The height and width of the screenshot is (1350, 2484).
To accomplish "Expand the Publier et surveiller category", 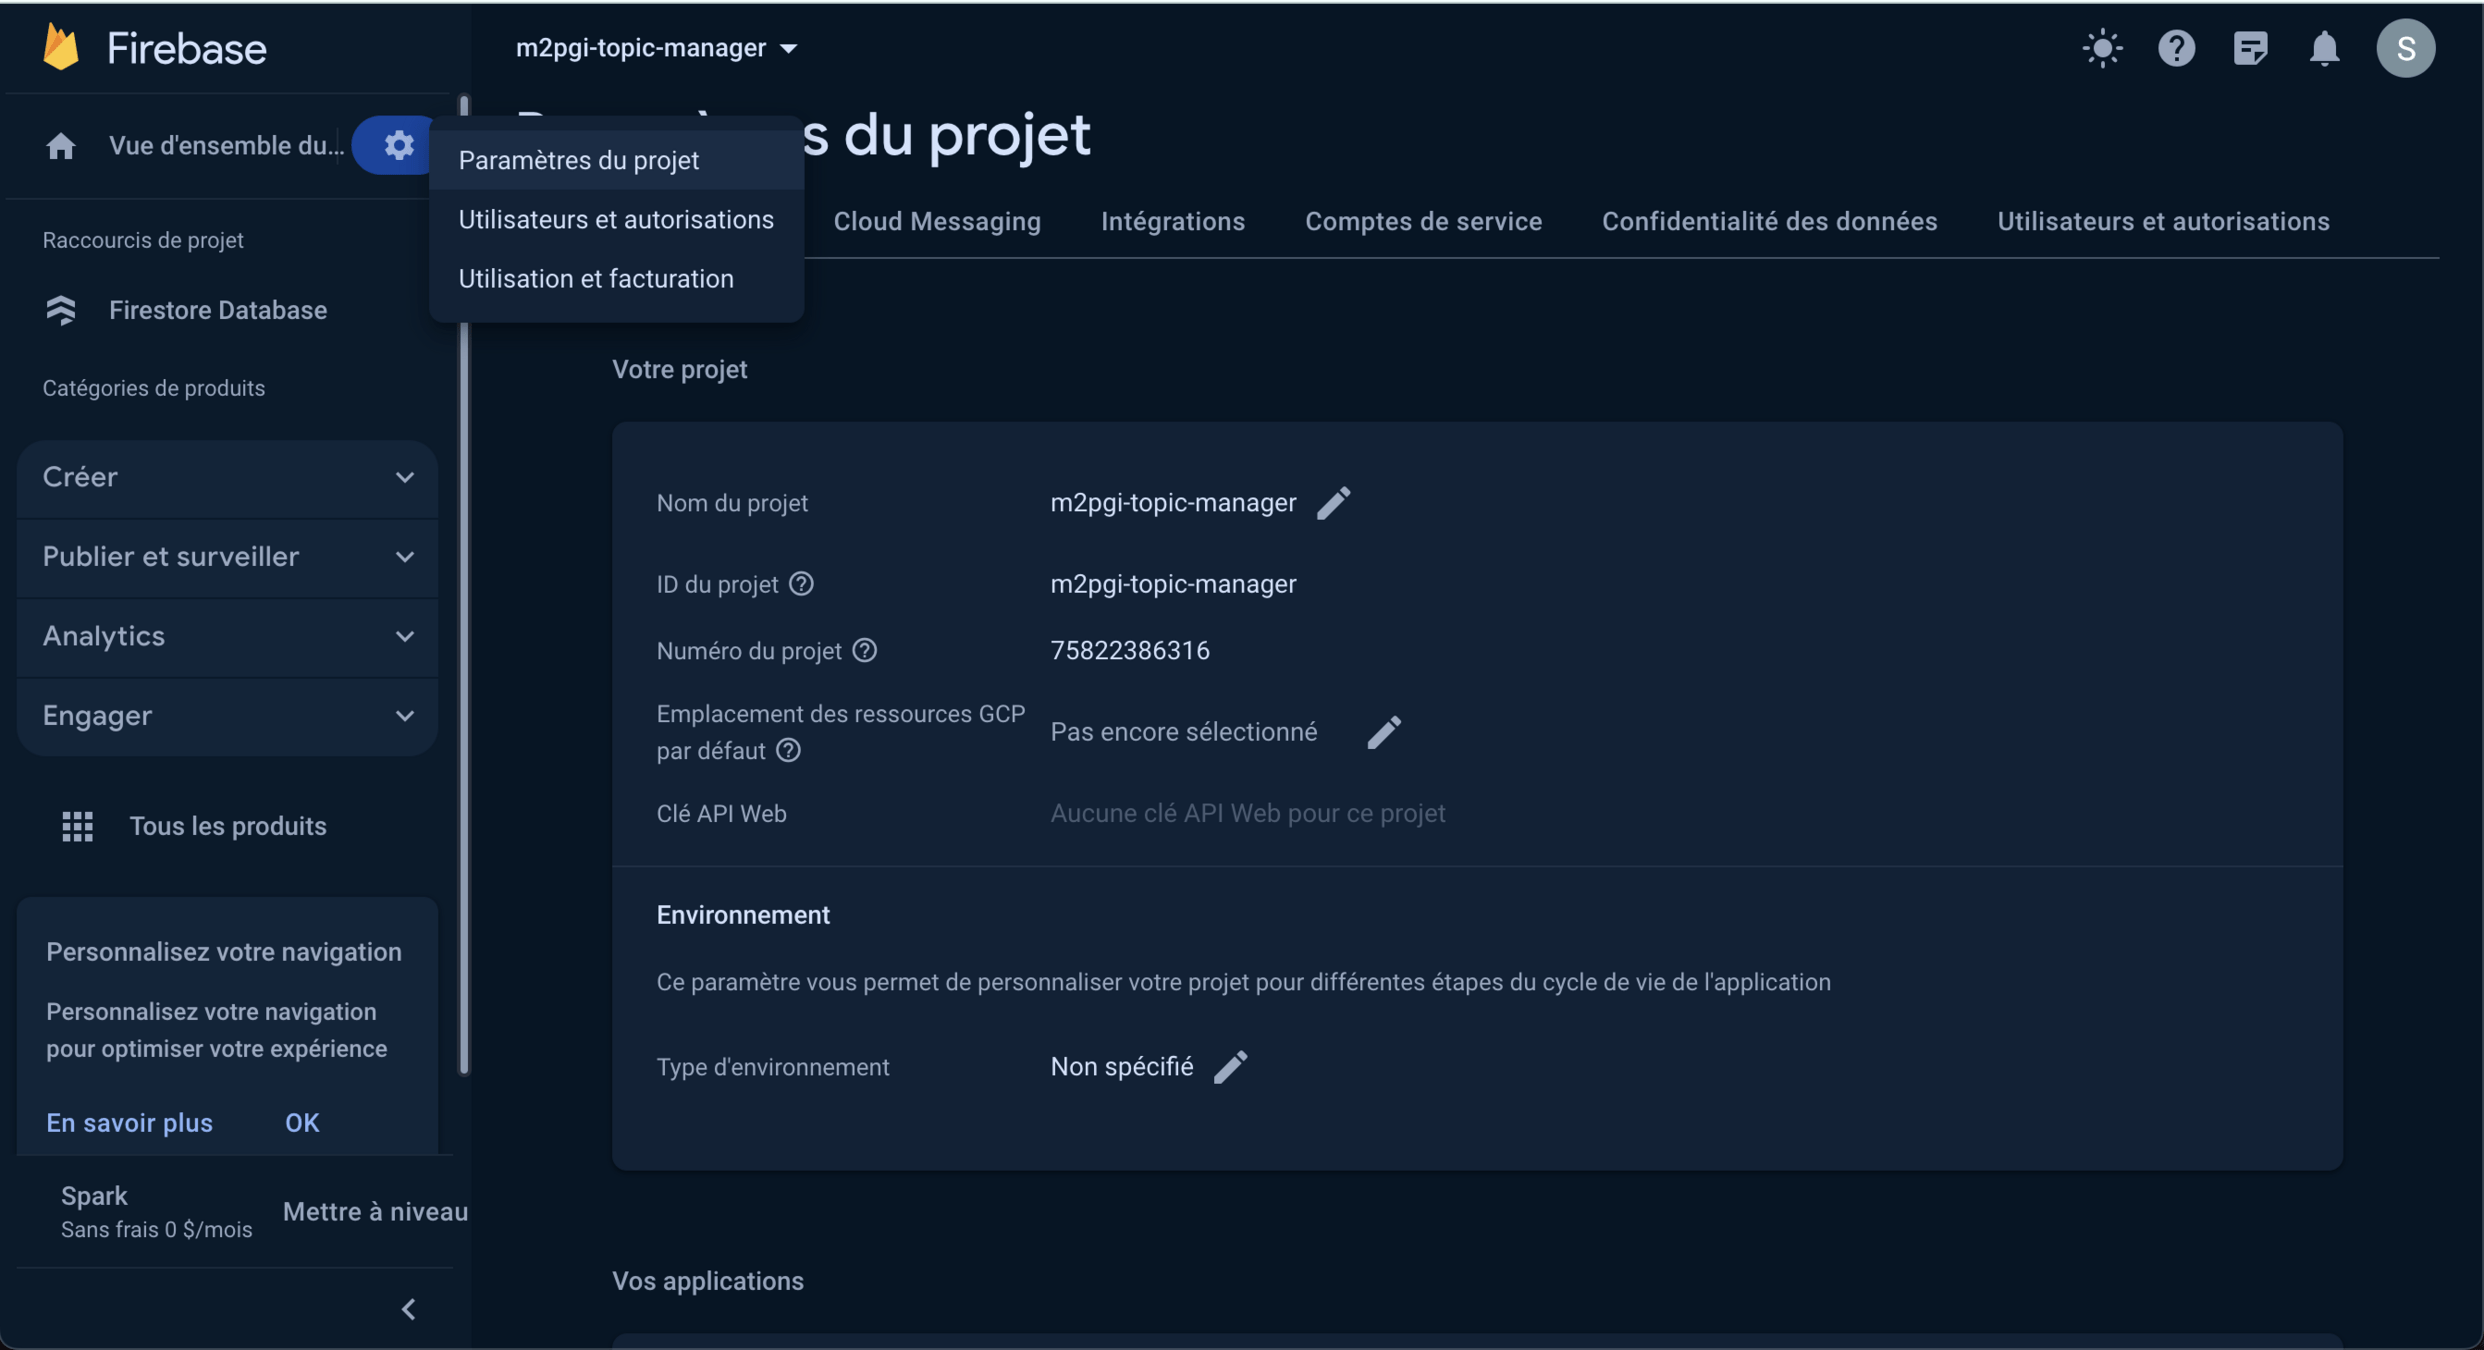I will coord(227,557).
